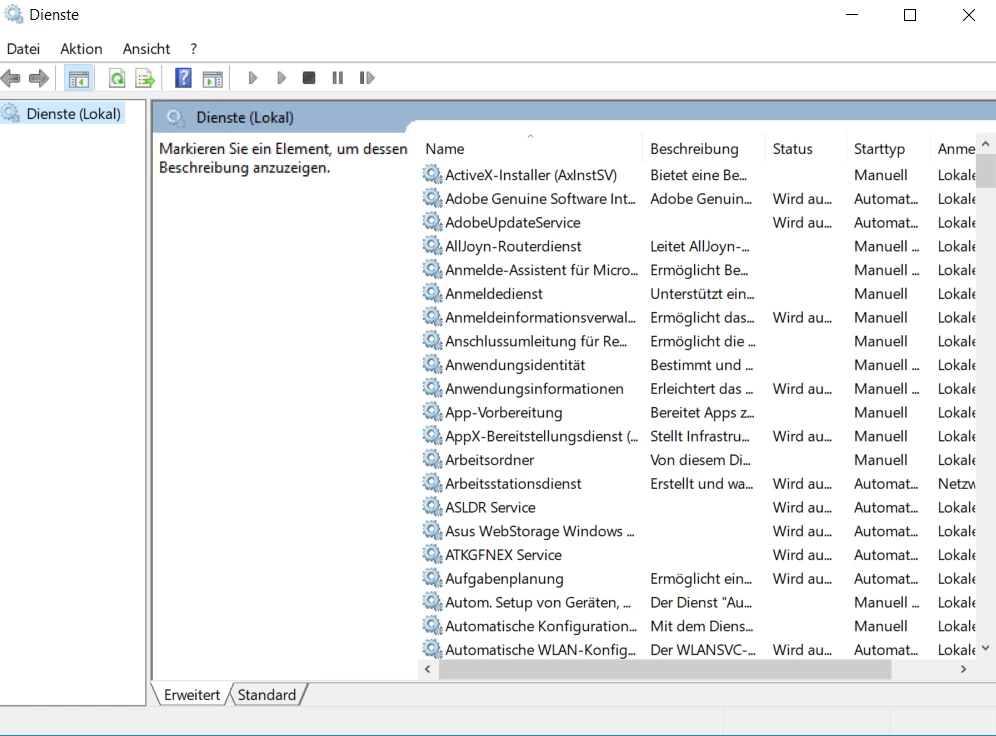
Task: Click gear icon next to Anmeldedienst
Action: pos(432,293)
